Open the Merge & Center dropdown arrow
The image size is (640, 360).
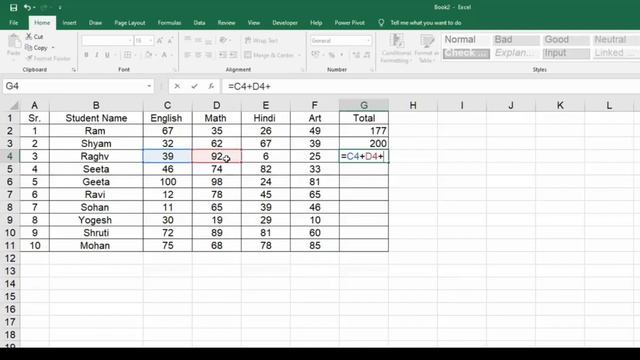tap(299, 55)
